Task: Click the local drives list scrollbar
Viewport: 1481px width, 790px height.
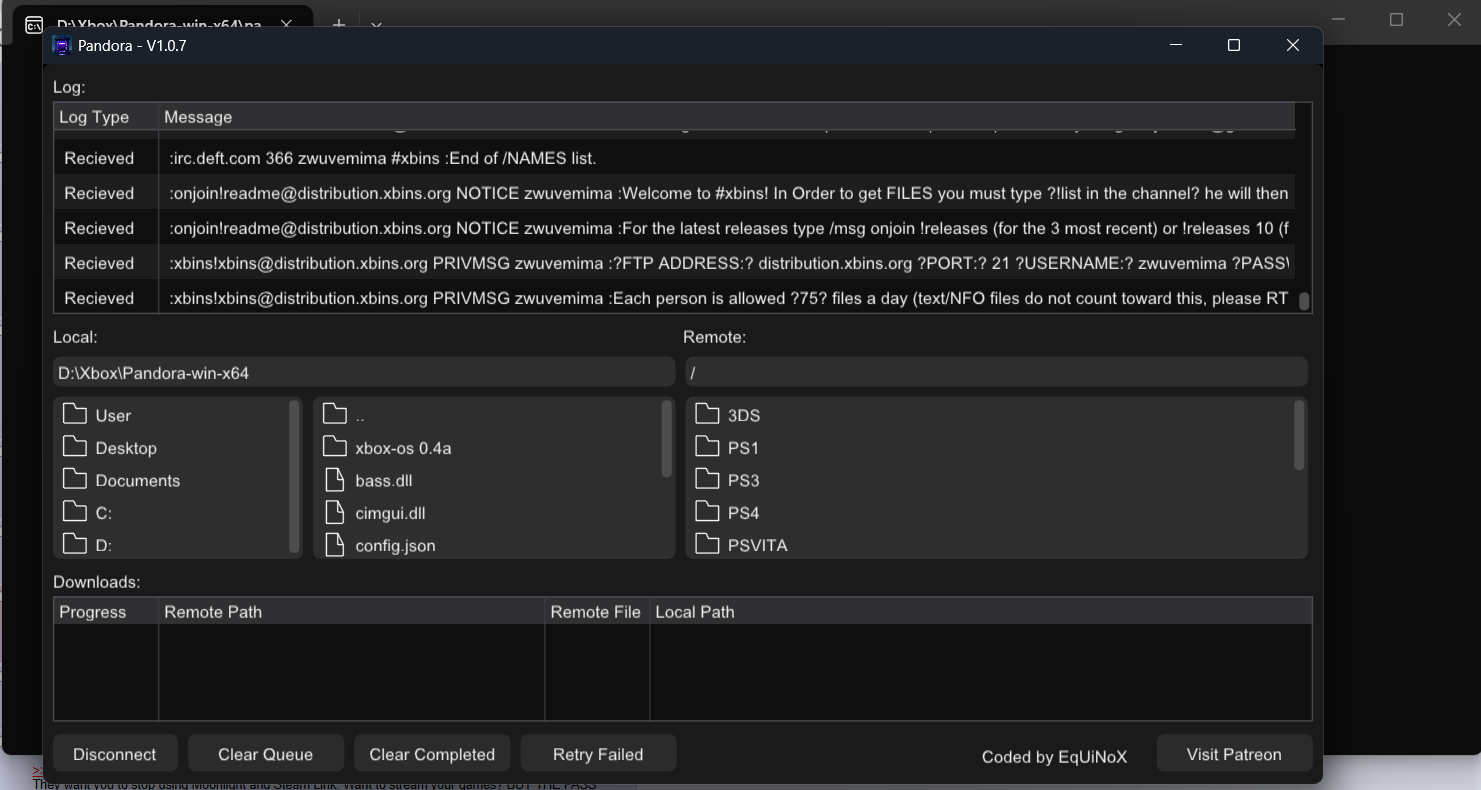Action: [294, 476]
